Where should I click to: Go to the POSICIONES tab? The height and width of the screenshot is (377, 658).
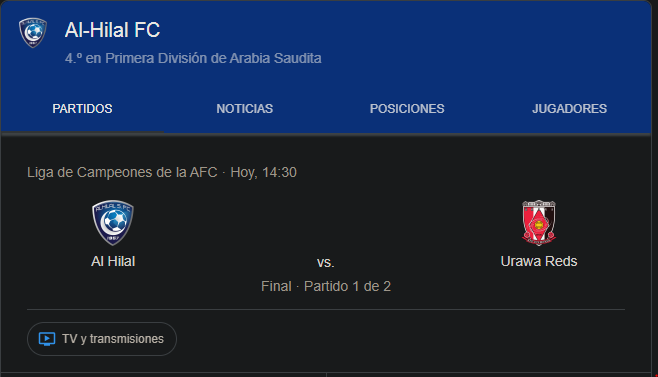(x=407, y=109)
